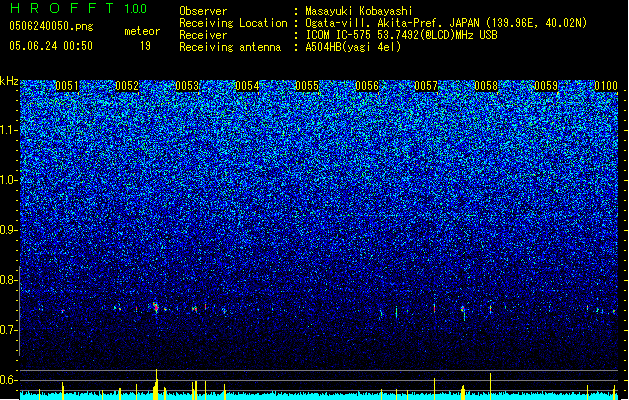The image size is (629, 400).
Task: Click the 0.8 kHz axis label
Action: point(9,280)
